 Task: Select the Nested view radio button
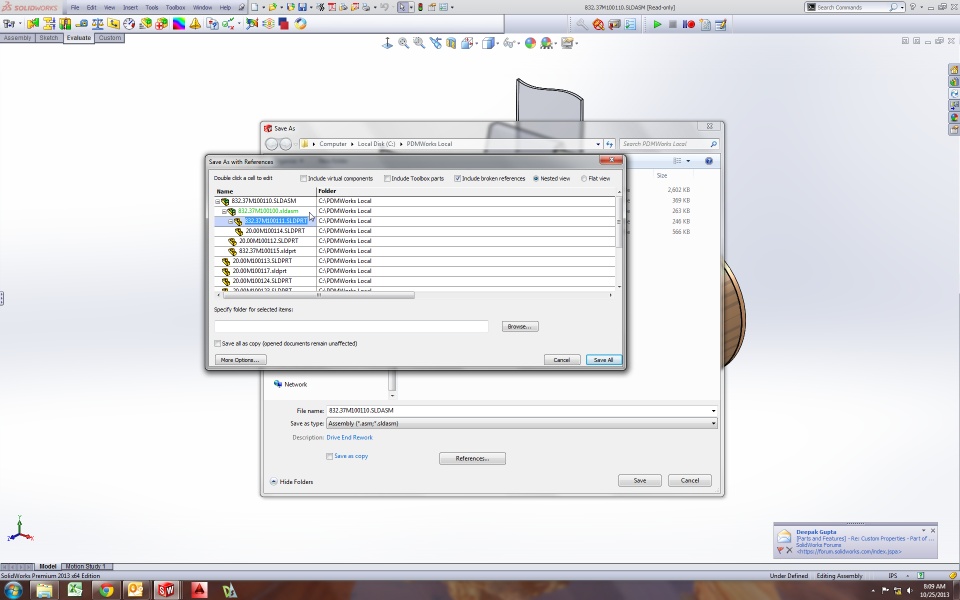coord(536,179)
